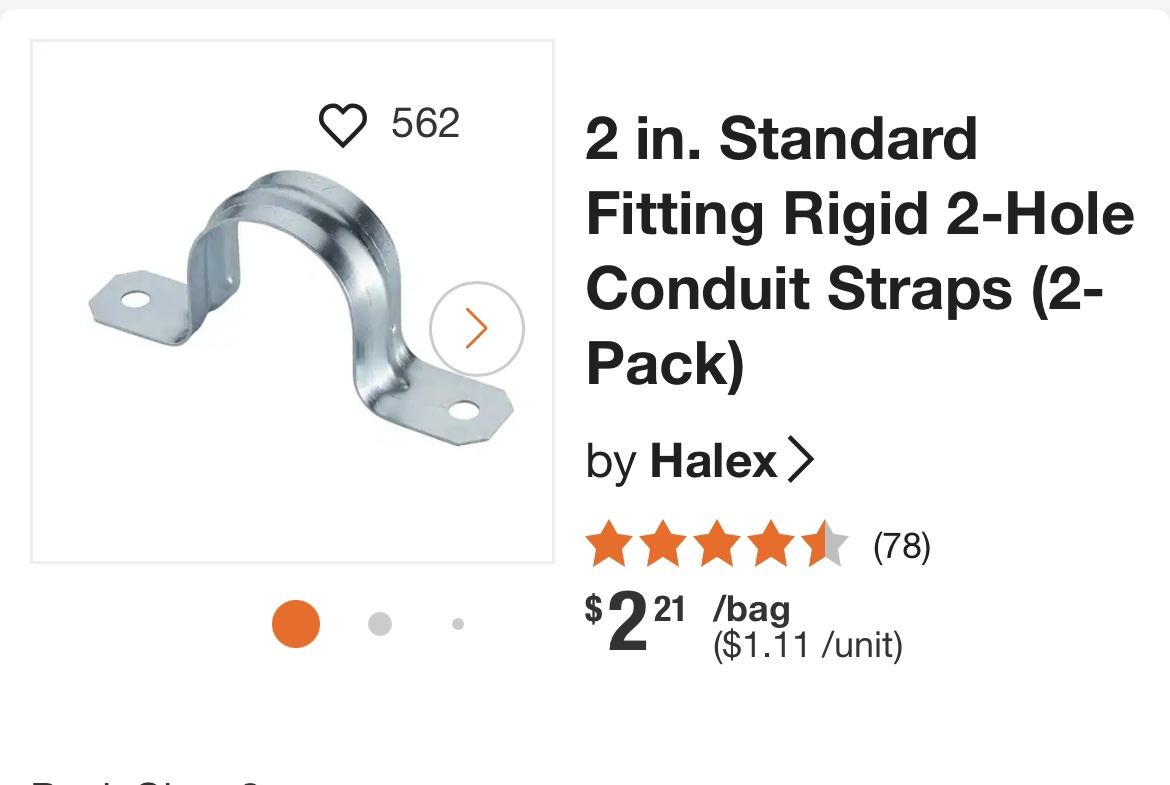Click the second orange rating star
This screenshot has width=1170, height=785.
663,544
